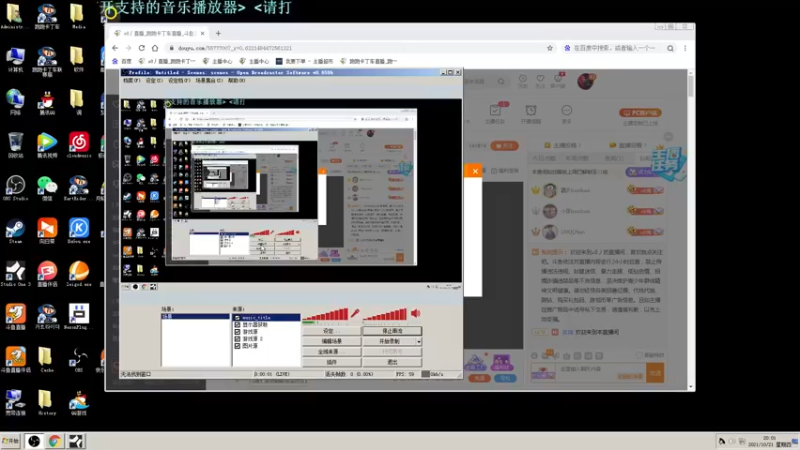Click Stop Streaming button in OBS

click(392, 331)
